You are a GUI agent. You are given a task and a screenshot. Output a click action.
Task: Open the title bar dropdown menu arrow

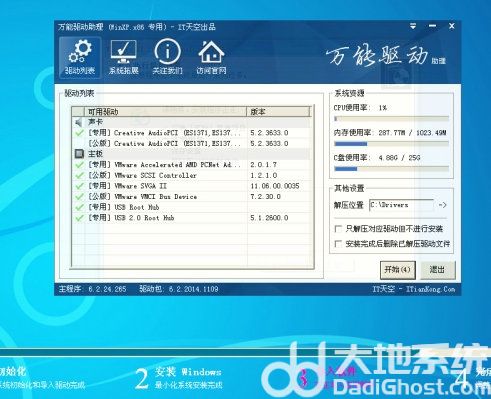coord(413,26)
